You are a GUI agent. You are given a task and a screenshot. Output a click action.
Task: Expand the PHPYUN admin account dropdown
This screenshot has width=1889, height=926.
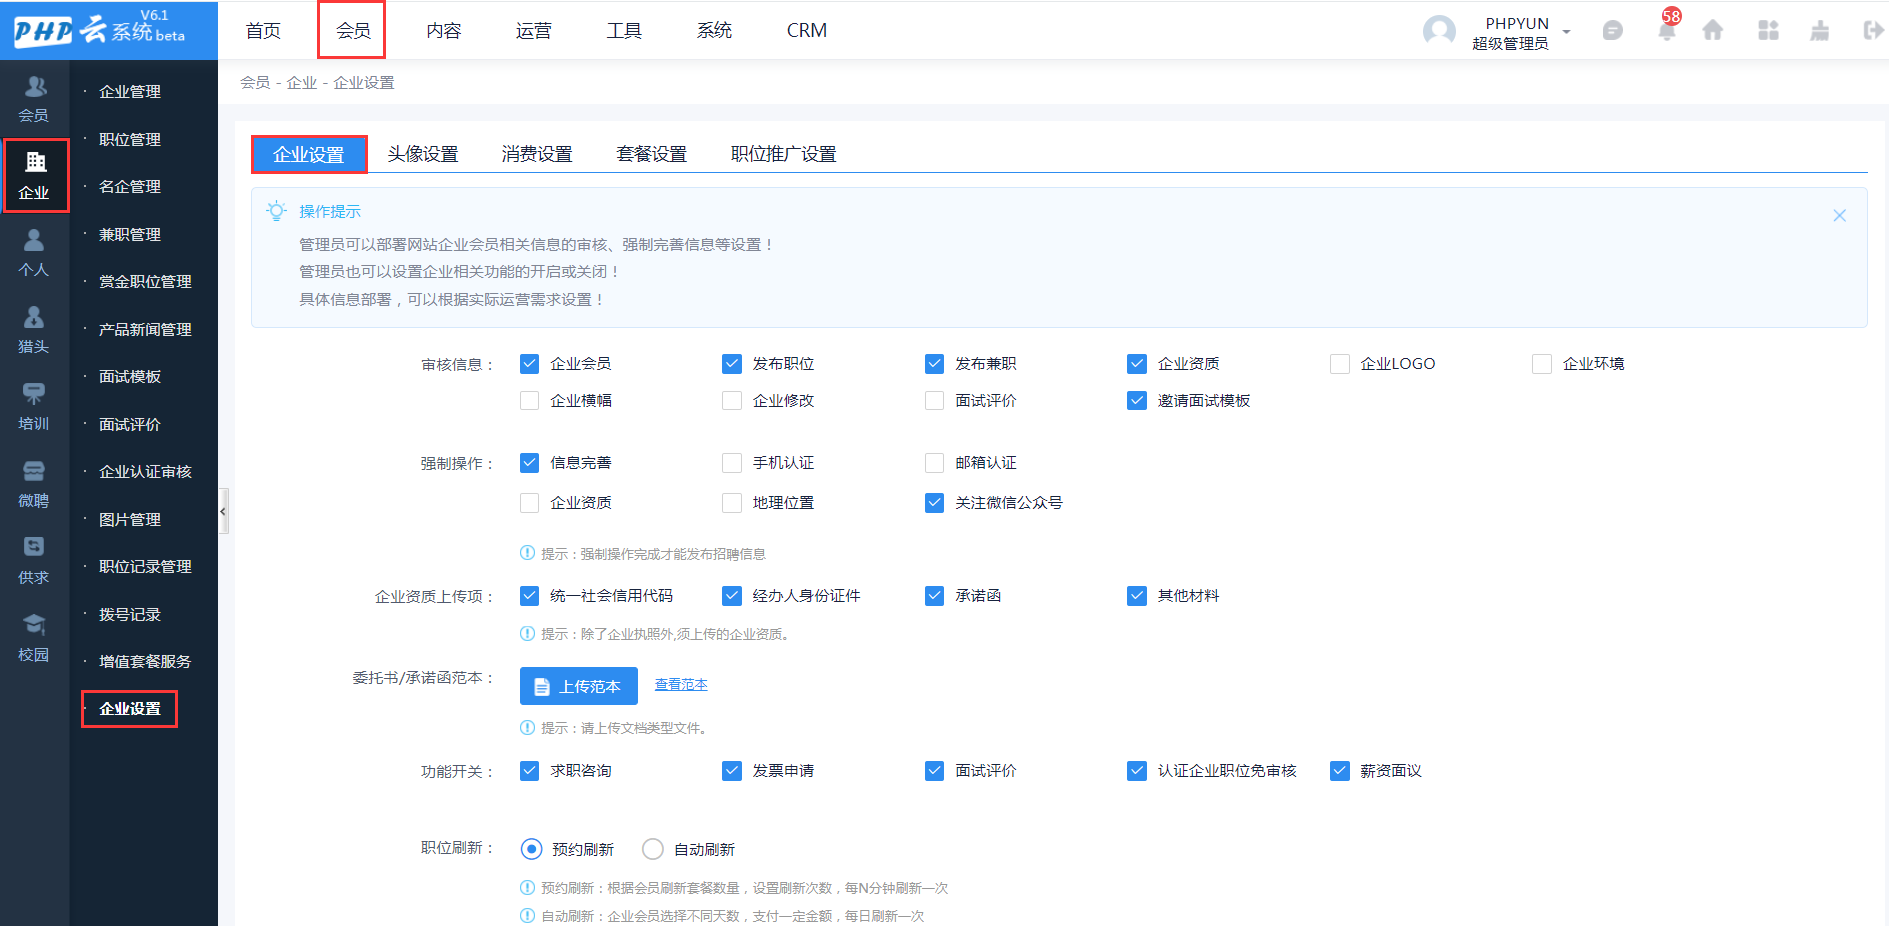tap(1566, 31)
